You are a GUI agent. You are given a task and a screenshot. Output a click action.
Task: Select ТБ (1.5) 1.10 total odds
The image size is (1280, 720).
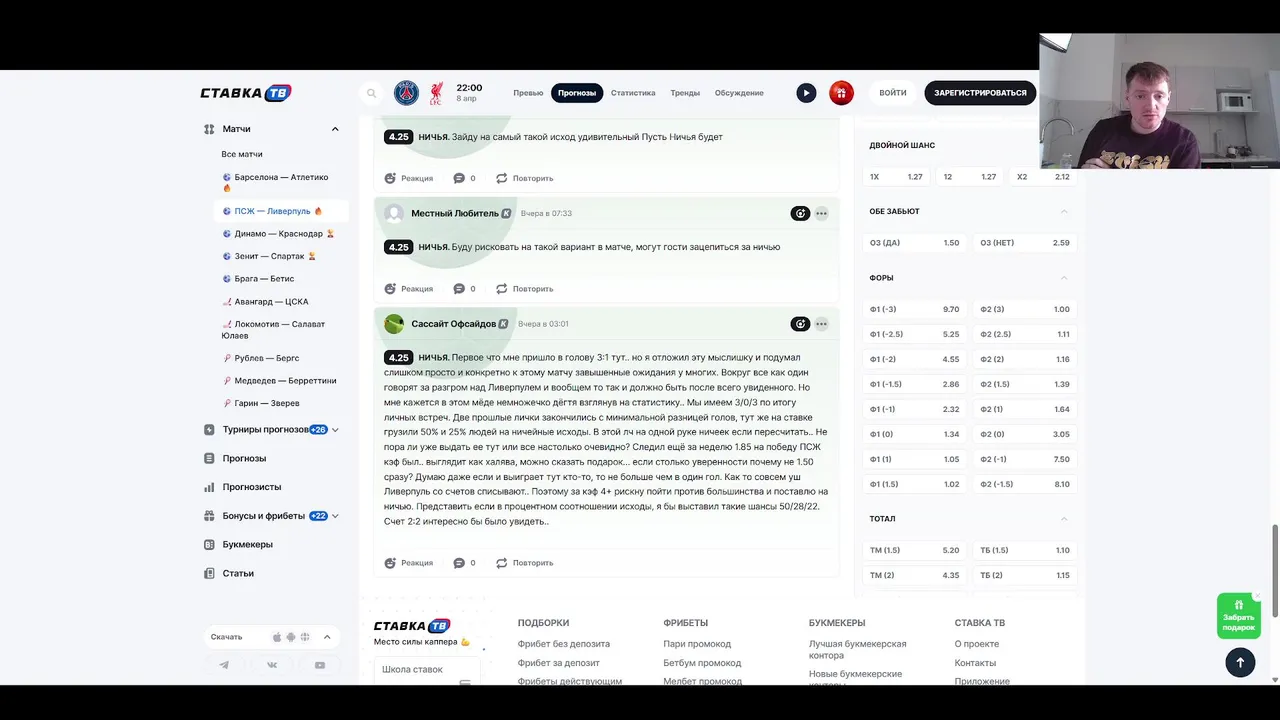pos(1025,550)
